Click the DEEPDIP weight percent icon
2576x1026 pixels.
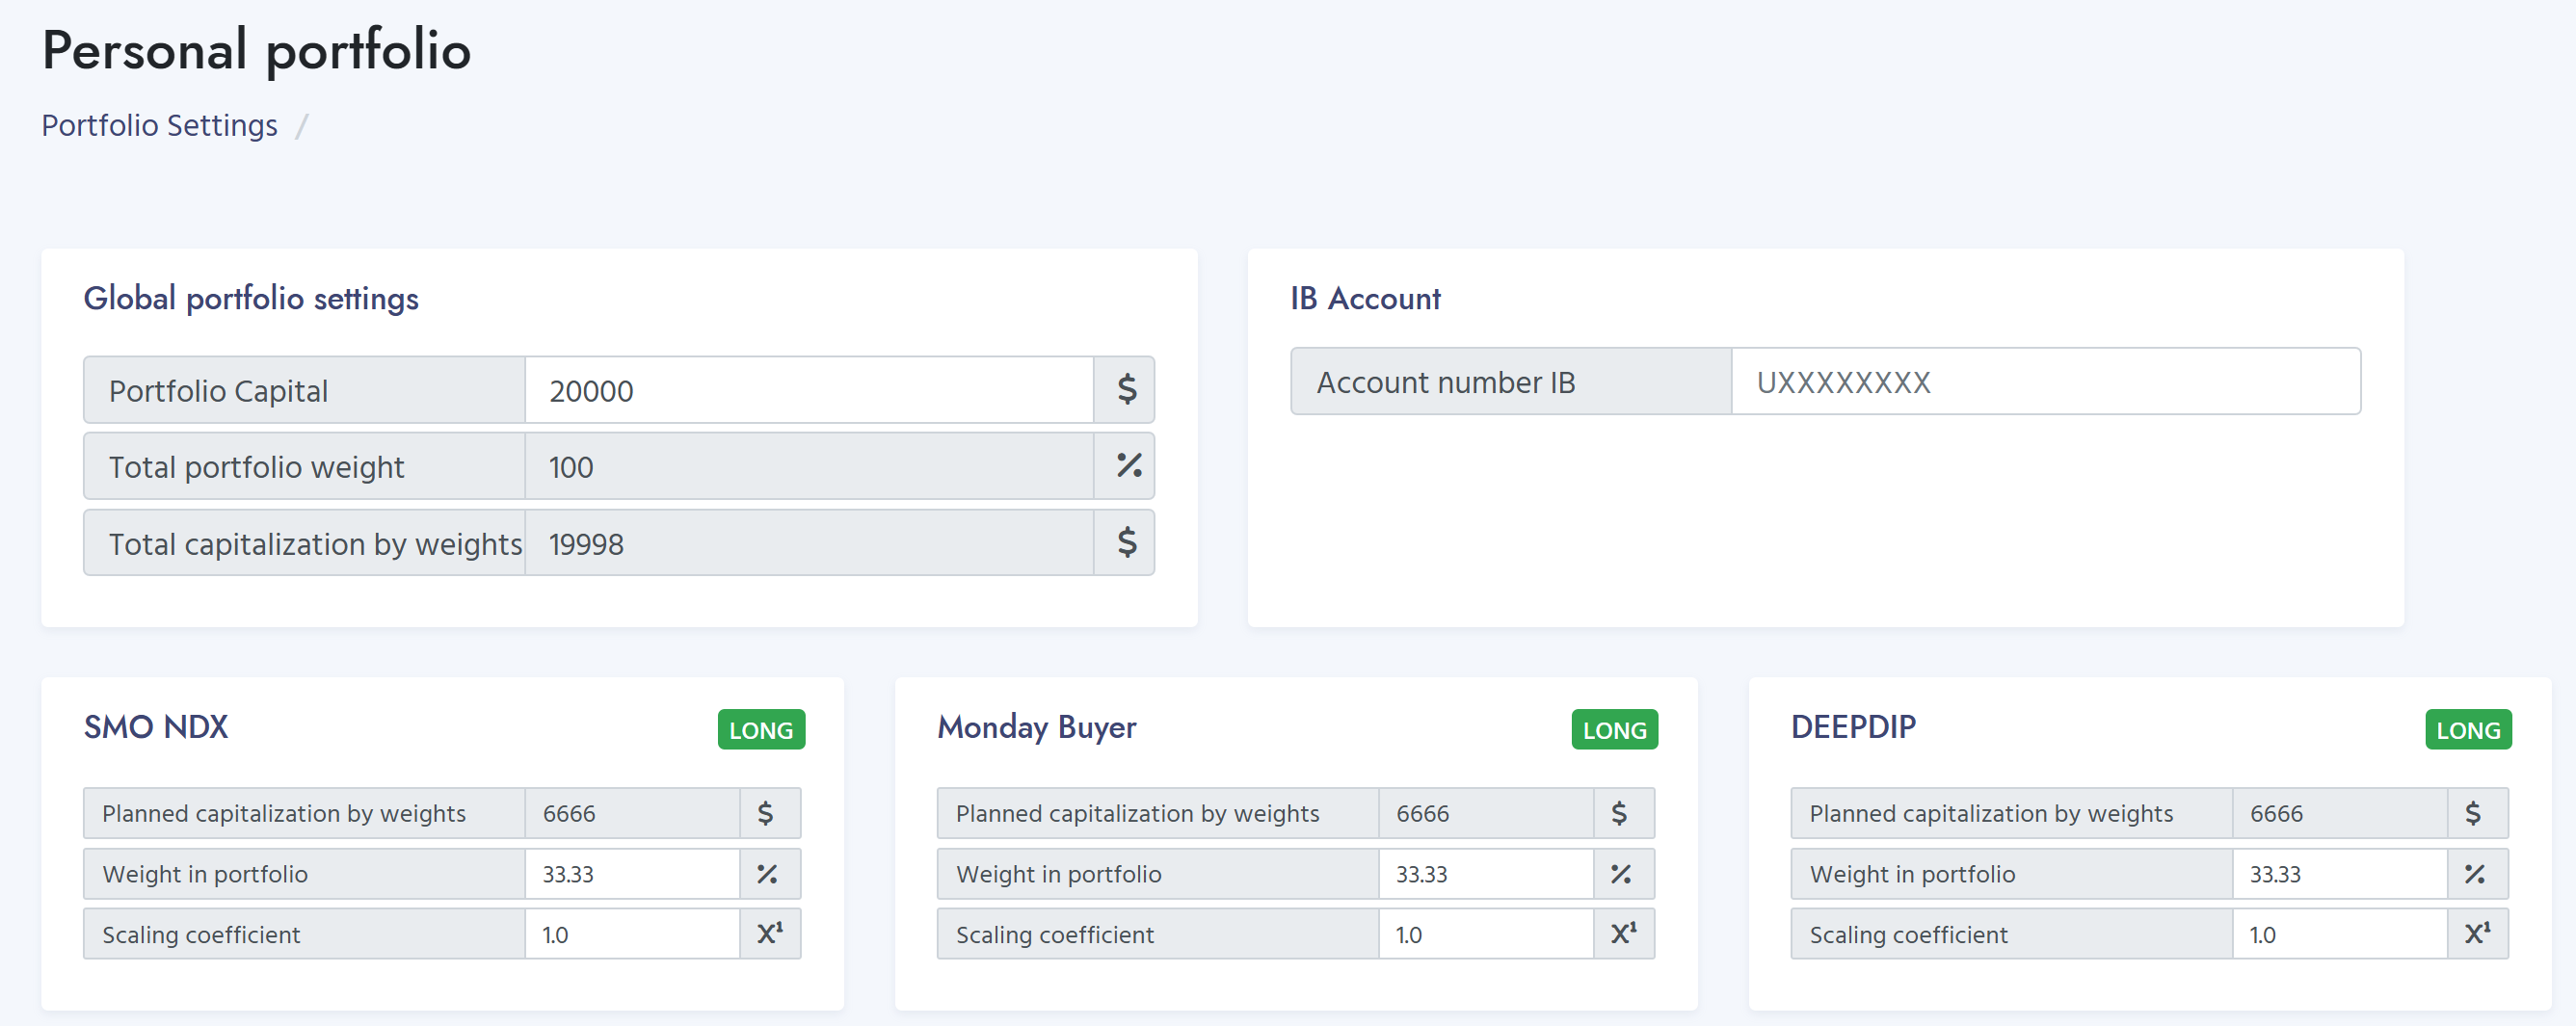click(2474, 874)
